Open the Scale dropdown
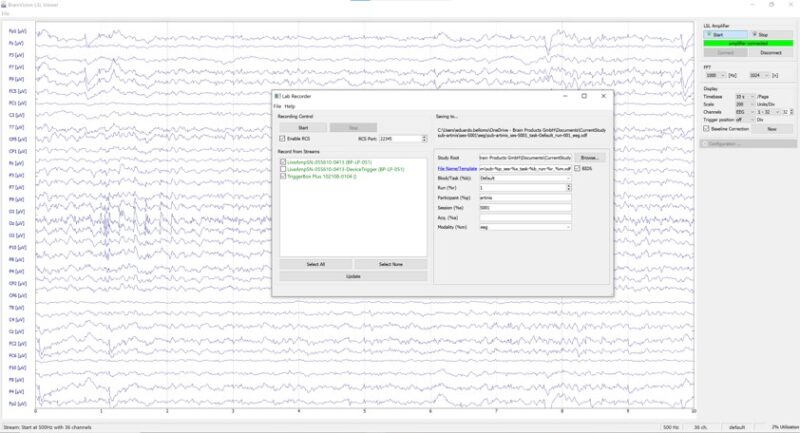Screen dimensions: 800x433 [x=745, y=105]
